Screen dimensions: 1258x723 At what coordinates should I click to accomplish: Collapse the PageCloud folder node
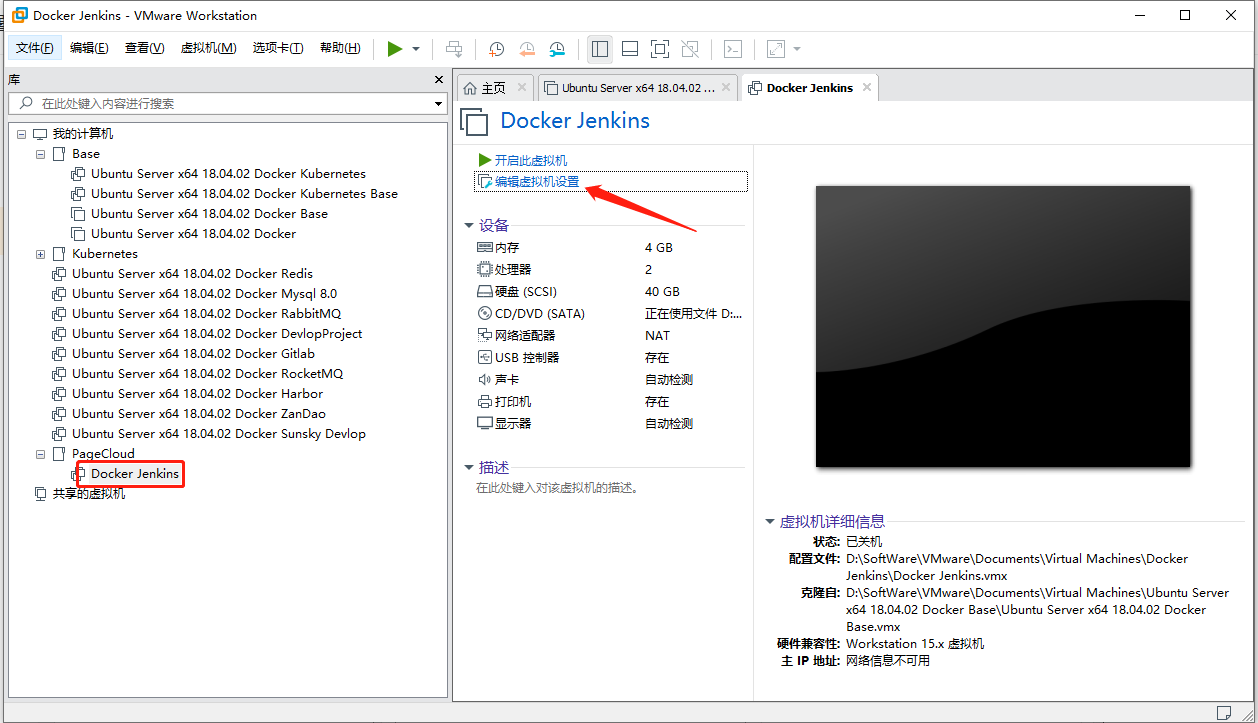[x=40, y=454]
